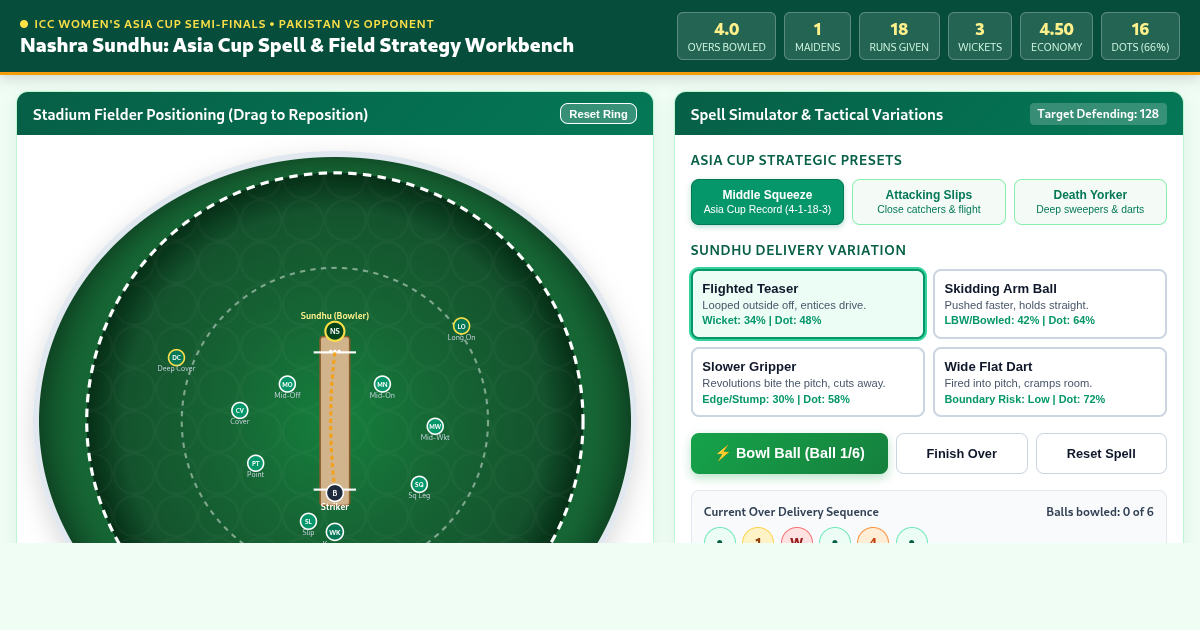Choose the Death Yorker preset
Viewport: 1200px width, 630px height.
tap(1090, 202)
